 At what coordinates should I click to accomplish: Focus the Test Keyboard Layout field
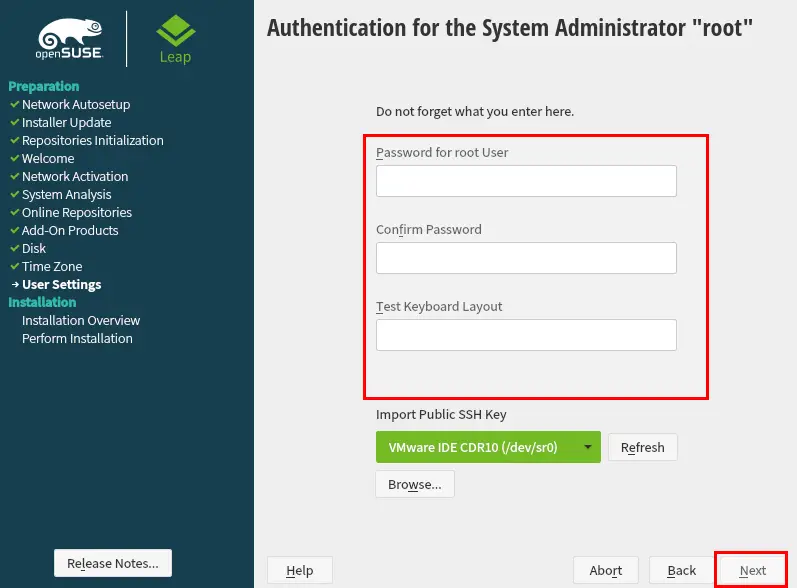point(526,335)
